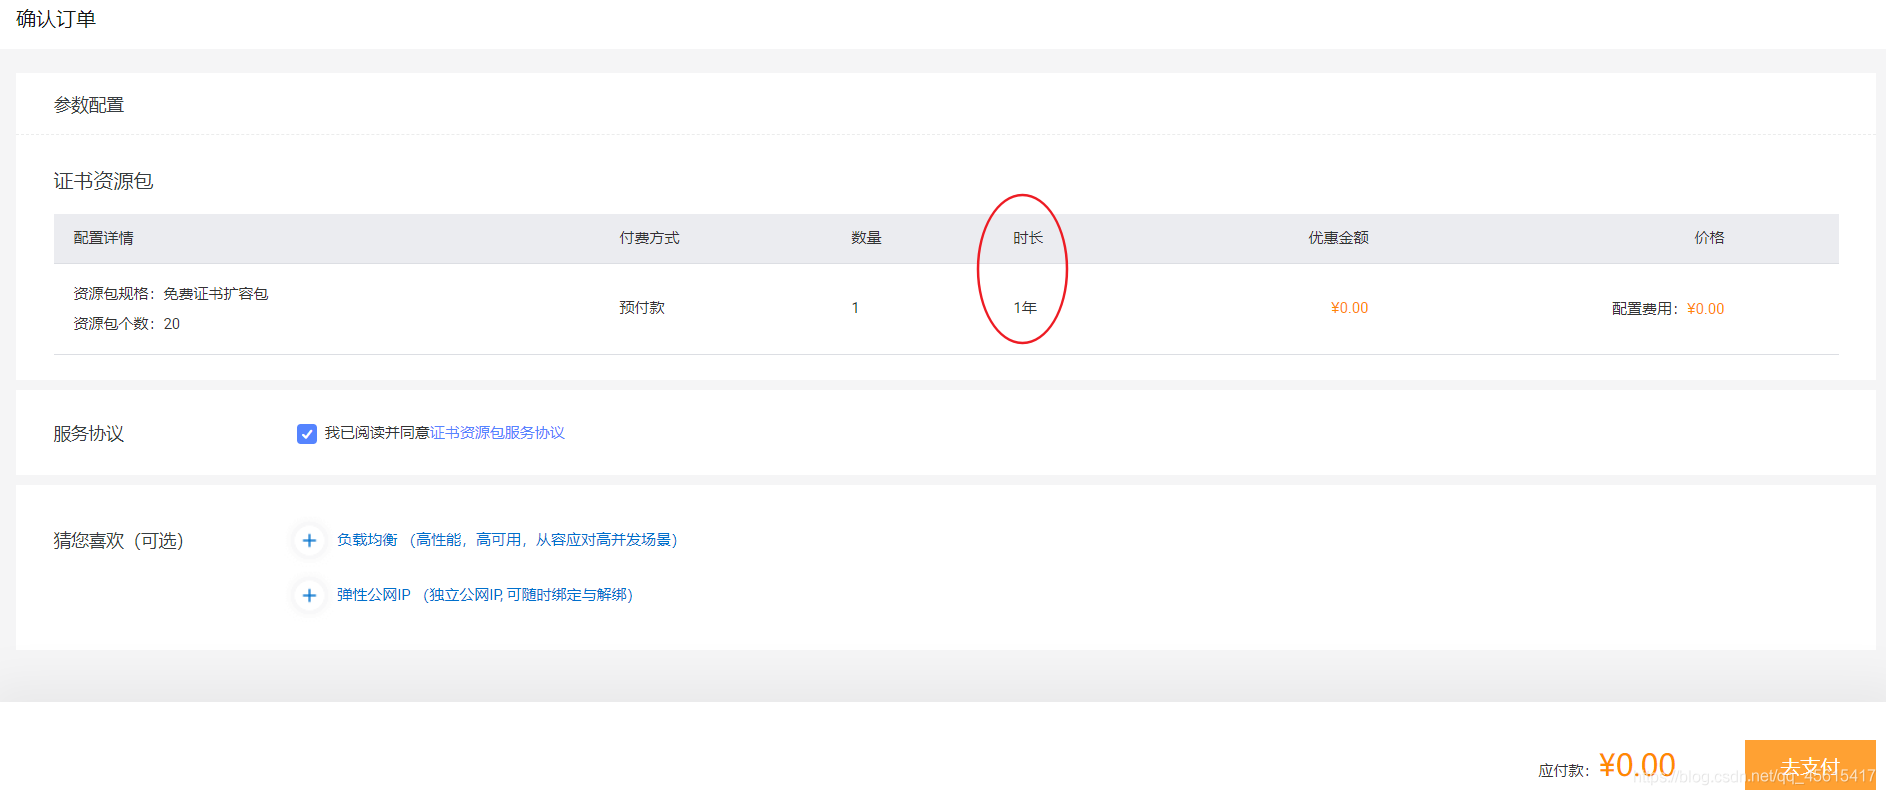The image size is (1886, 795).
Task: Select the 证书资源包 section title
Action: pyautogui.click(x=103, y=181)
